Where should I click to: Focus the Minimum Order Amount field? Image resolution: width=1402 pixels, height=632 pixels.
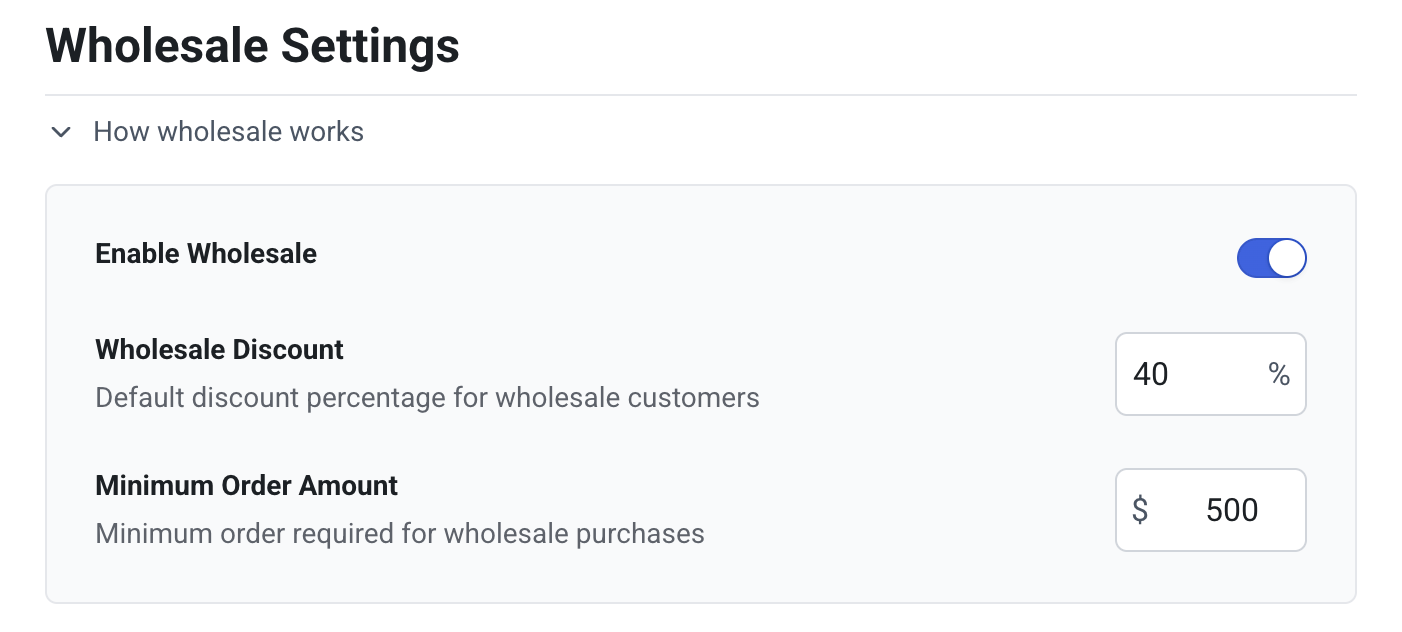coord(1220,510)
